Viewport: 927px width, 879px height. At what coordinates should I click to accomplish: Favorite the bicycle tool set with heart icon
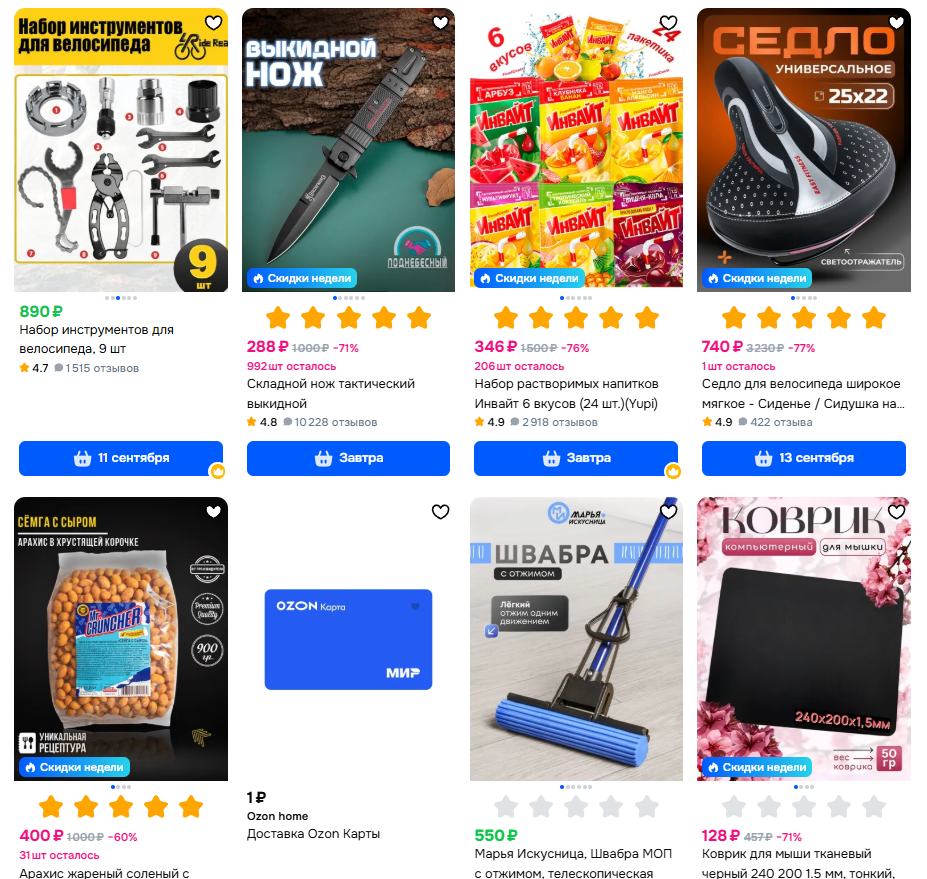click(213, 23)
